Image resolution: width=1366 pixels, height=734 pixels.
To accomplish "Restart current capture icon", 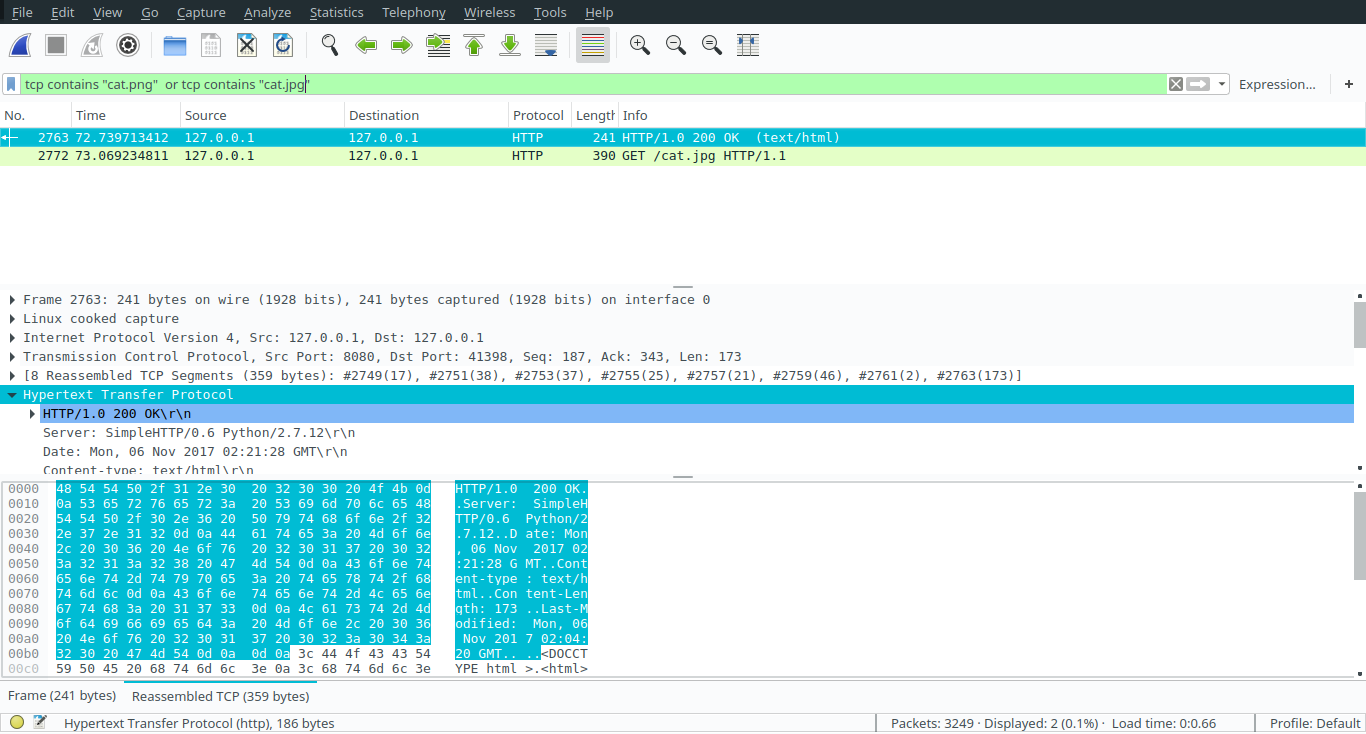I will pyautogui.click(x=92, y=45).
